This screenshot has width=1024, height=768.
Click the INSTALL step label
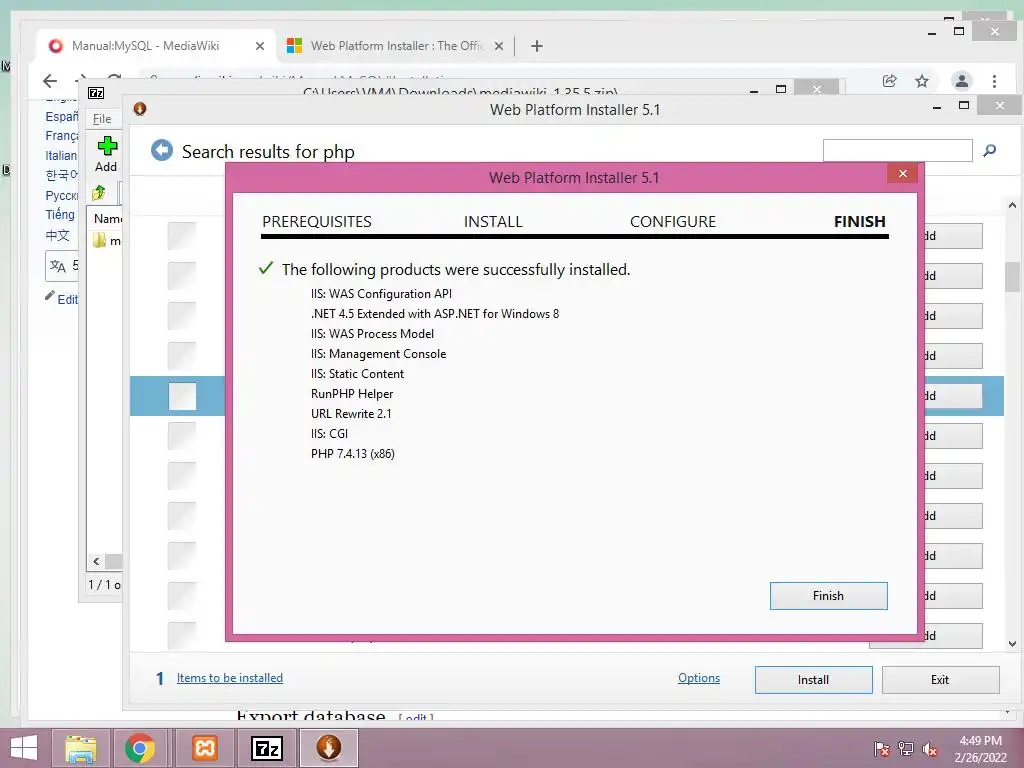pos(493,221)
